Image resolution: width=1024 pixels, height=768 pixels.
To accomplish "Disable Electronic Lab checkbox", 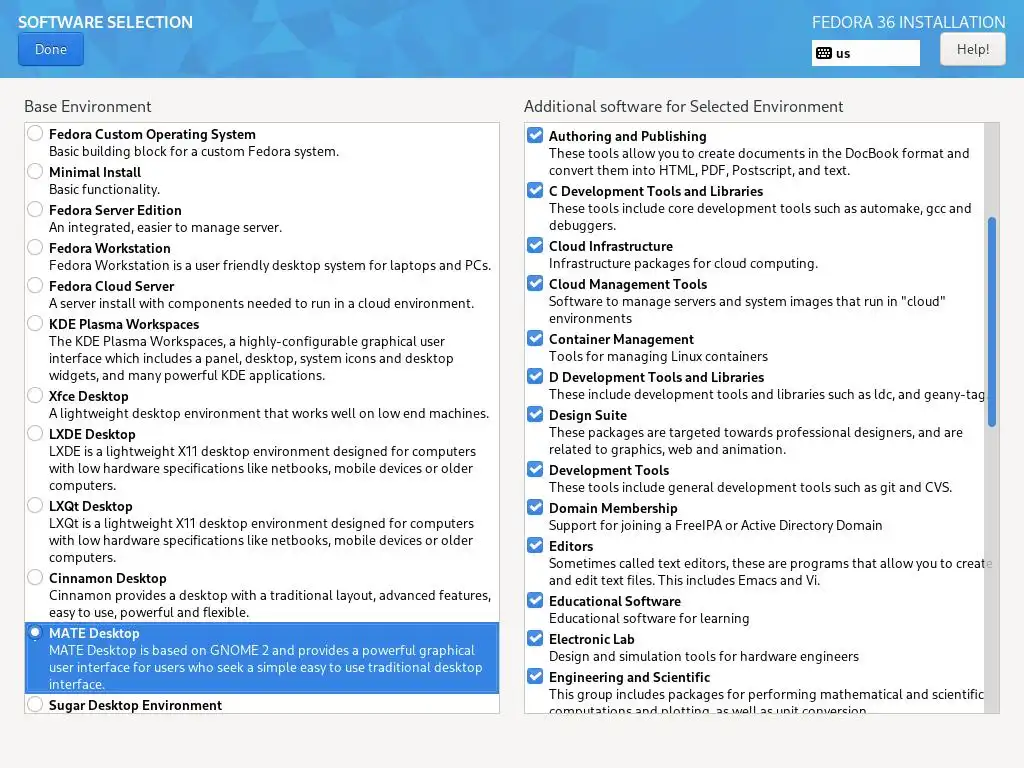I will click(x=535, y=638).
